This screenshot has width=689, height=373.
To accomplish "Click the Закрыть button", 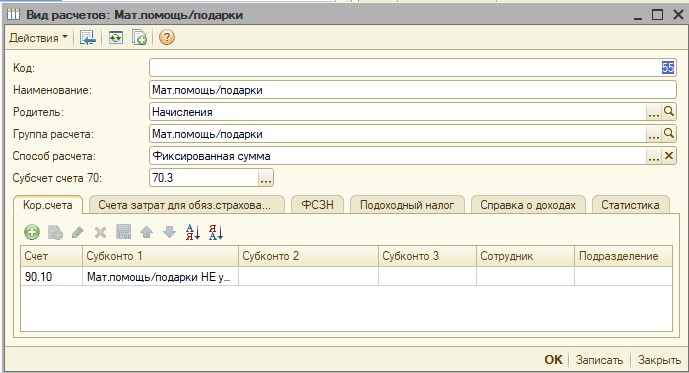I will 659,359.
